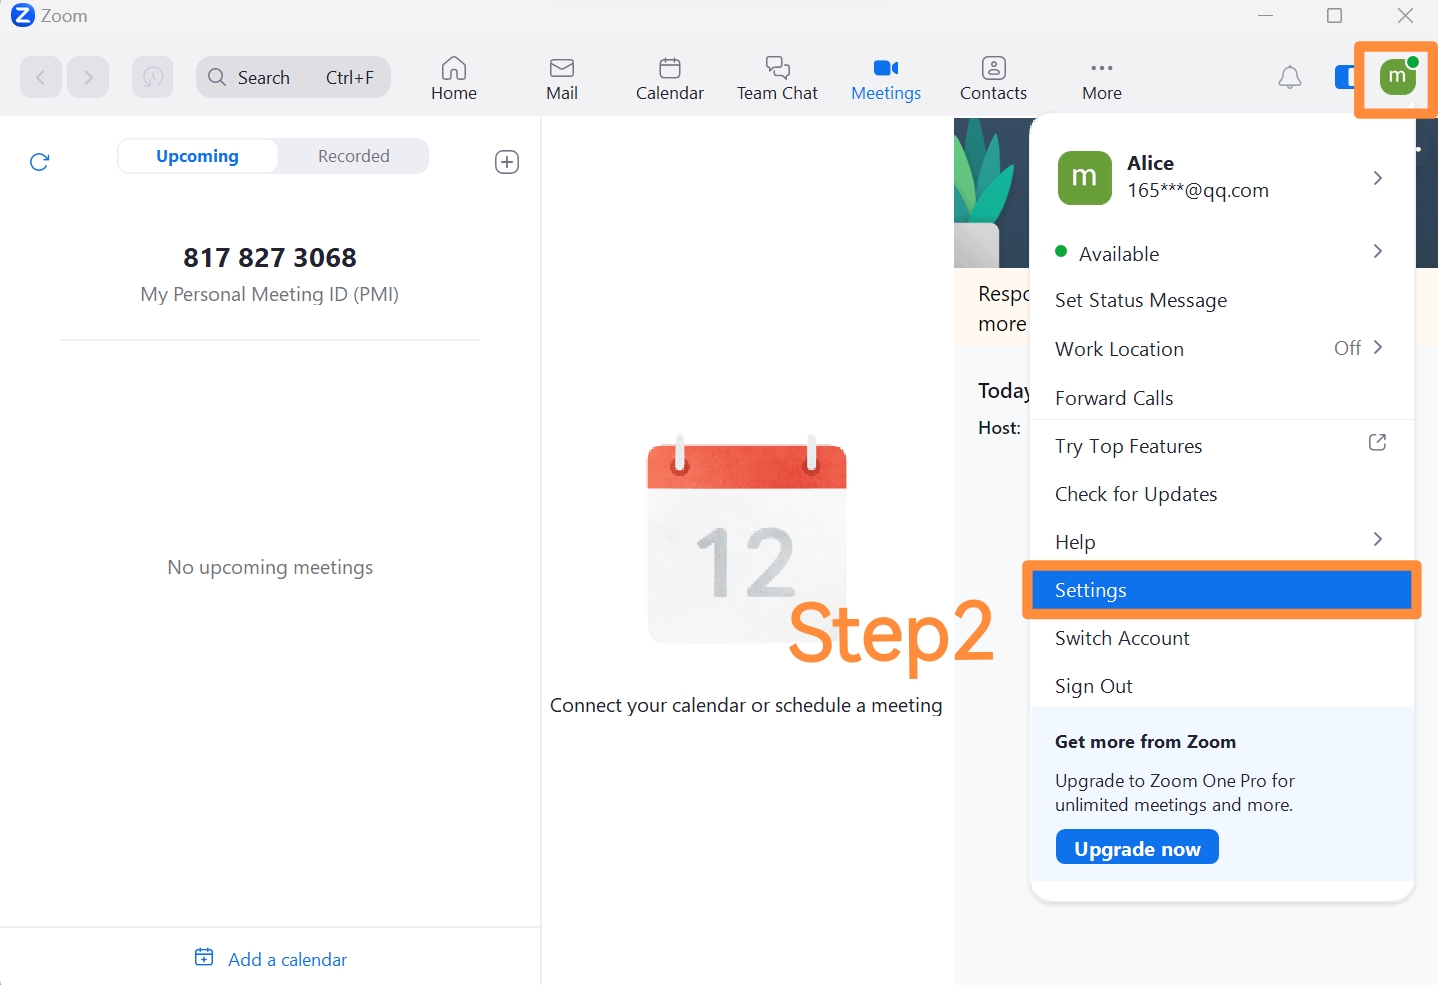Screen dimensions: 1438x985
Task: Select the personal meeting ID 817 827 3068
Action: pyautogui.click(x=270, y=257)
